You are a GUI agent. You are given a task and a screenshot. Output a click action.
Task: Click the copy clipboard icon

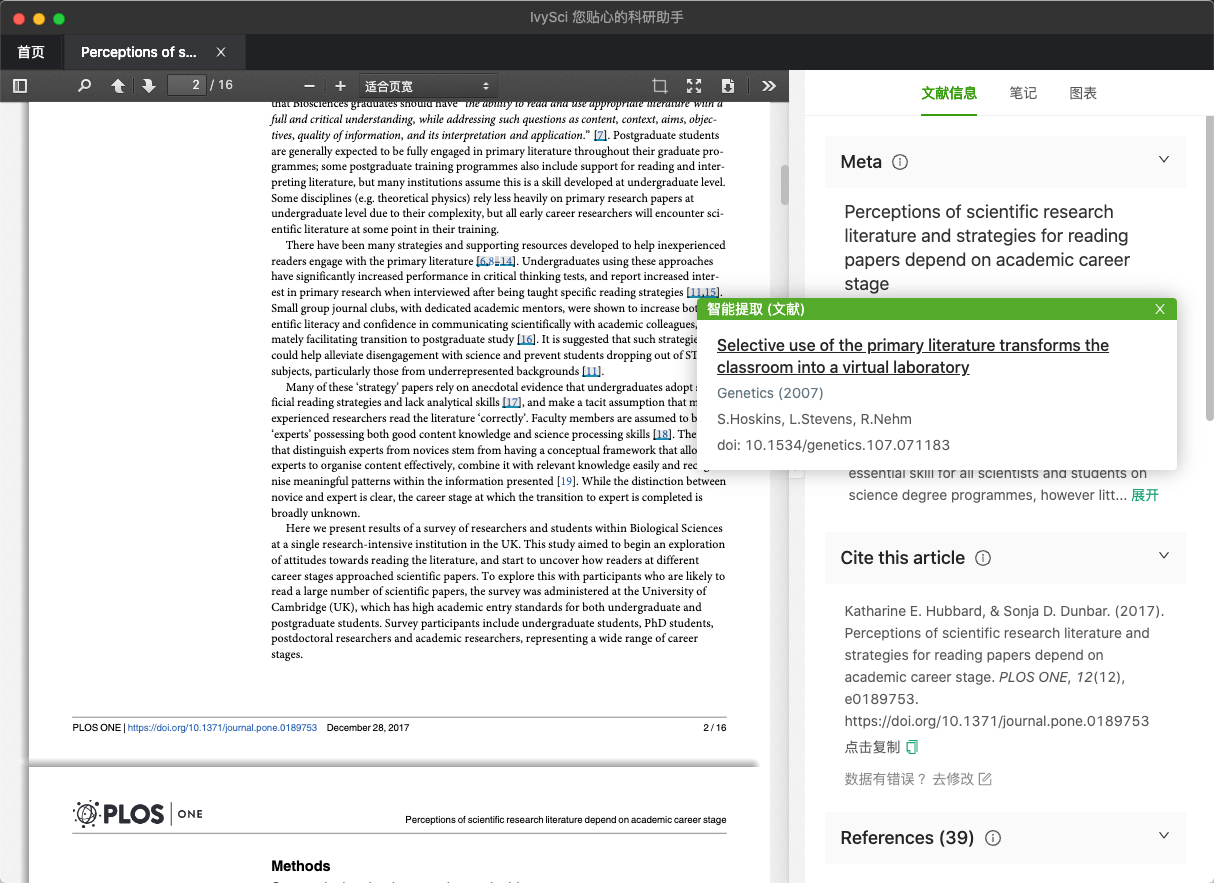tap(912, 747)
